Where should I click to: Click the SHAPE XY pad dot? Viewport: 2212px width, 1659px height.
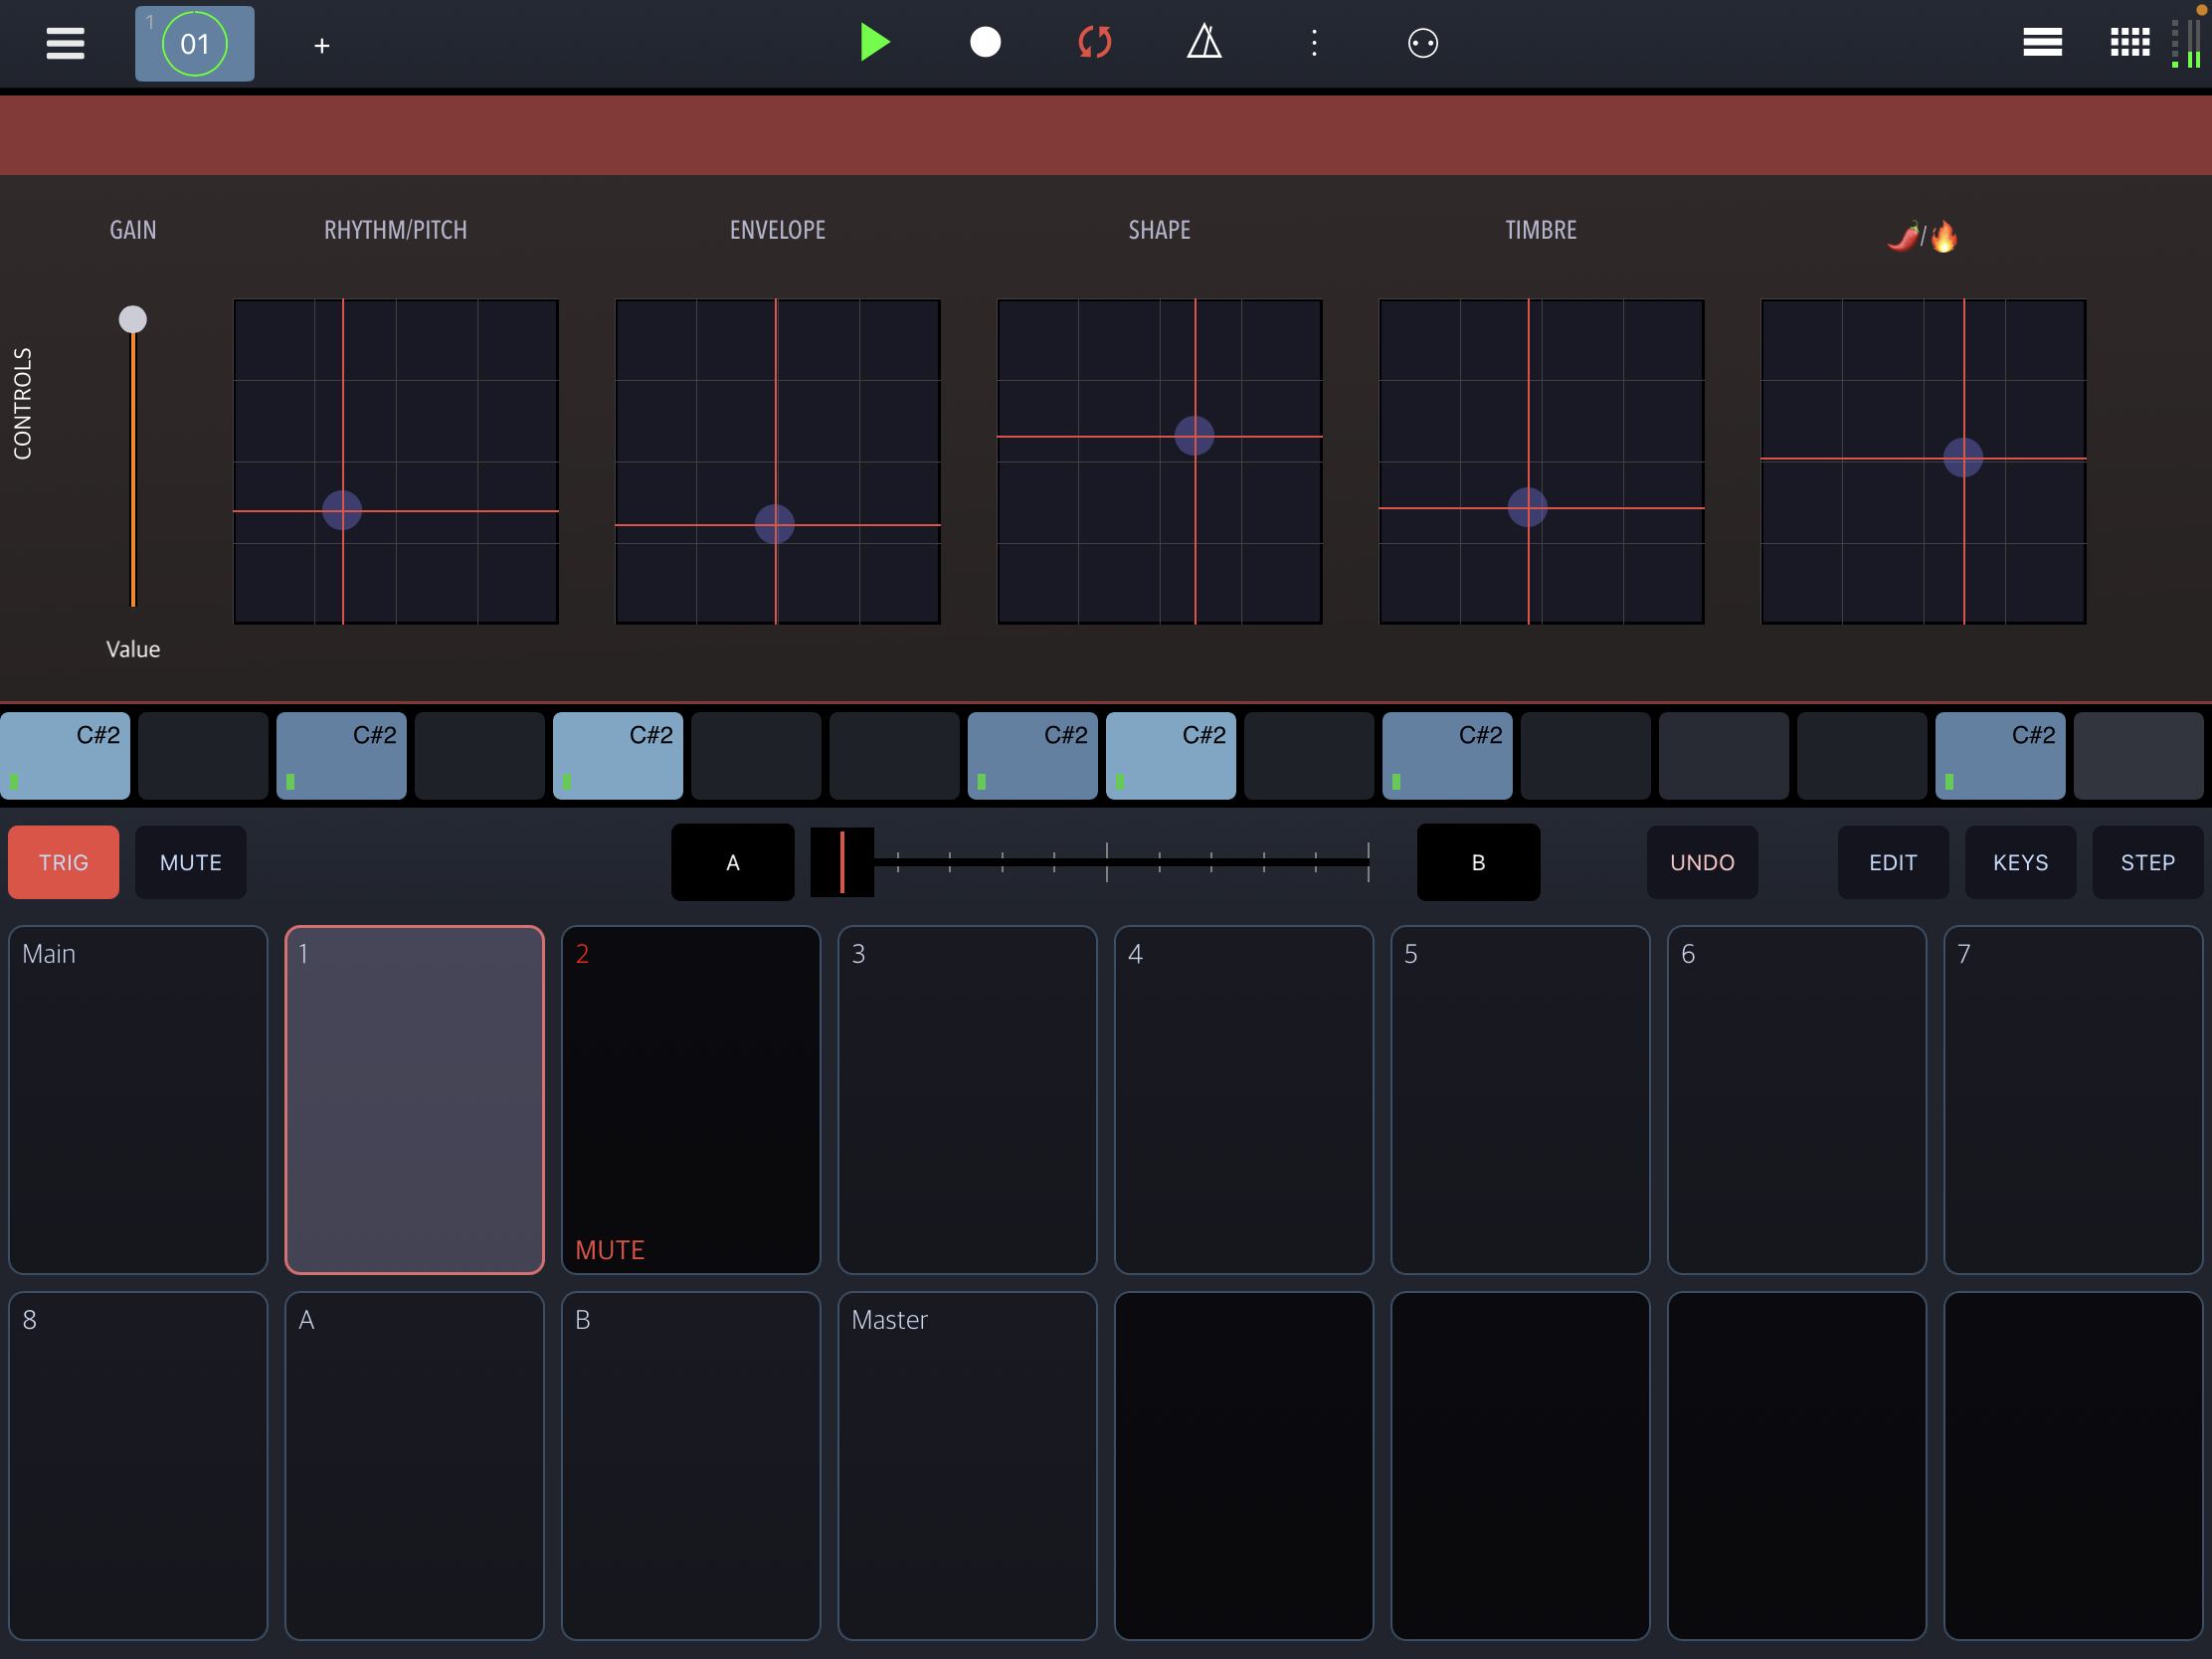(1194, 436)
